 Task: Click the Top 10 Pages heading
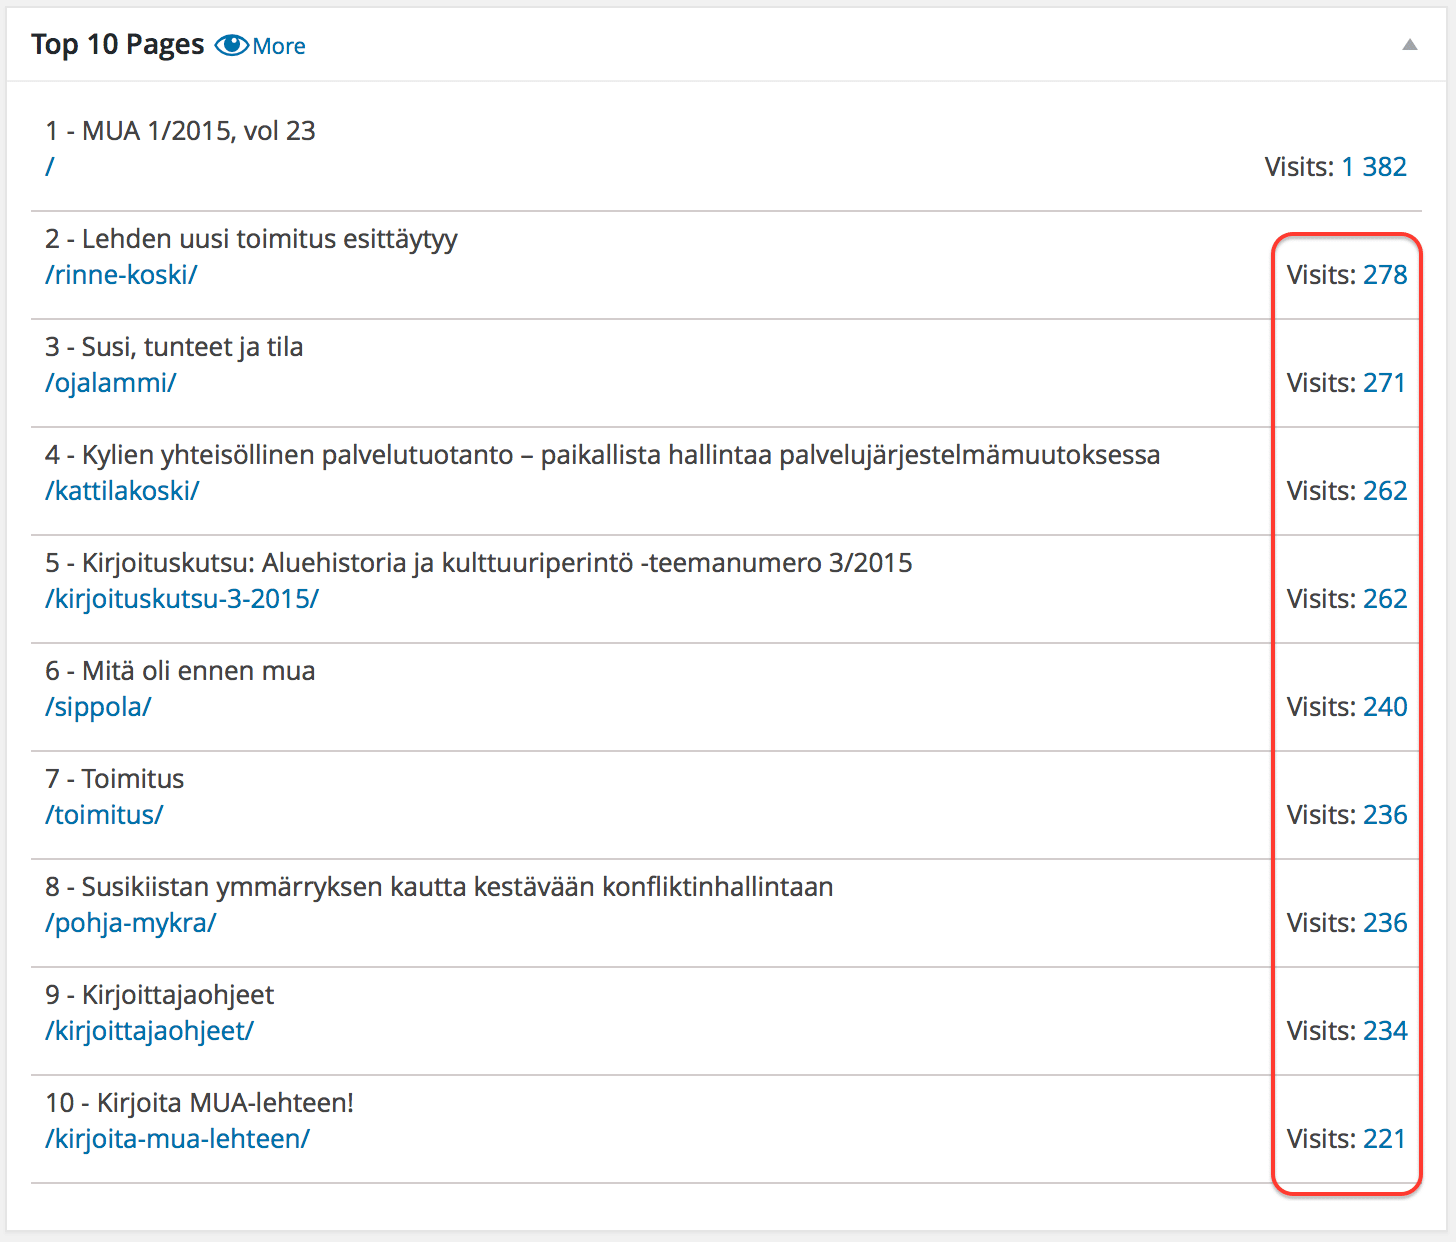[x=118, y=45]
